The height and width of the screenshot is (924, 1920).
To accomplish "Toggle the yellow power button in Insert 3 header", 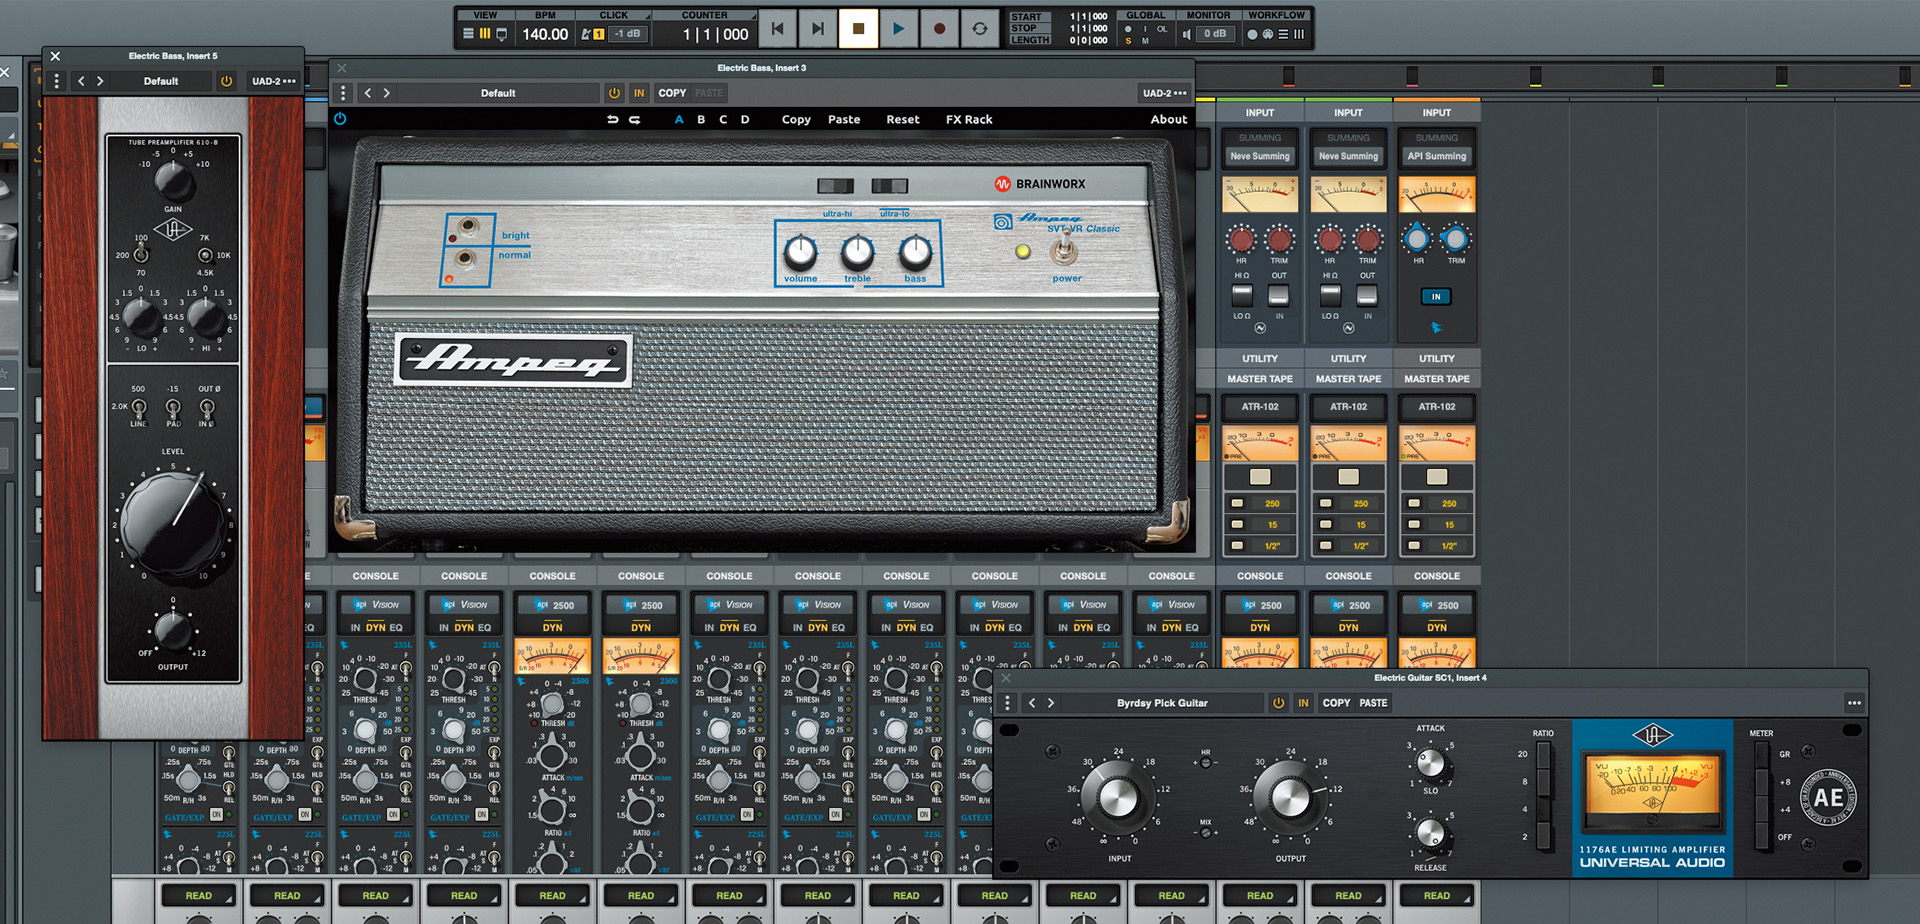I will click(614, 93).
